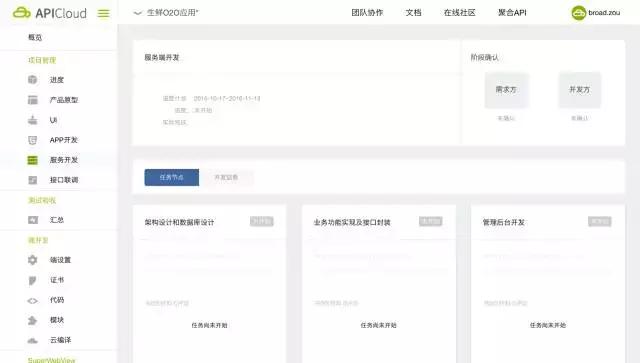Click the 汇总 sidebar icon
Image resolution: width=640 pixels, height=363 pixels.
coord(33,220)
